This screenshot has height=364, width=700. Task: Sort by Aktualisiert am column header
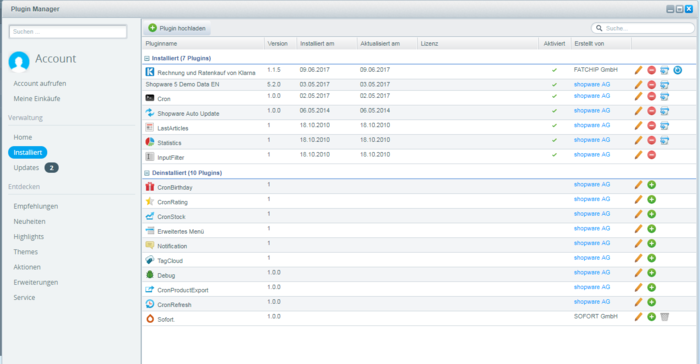[387, 44]
